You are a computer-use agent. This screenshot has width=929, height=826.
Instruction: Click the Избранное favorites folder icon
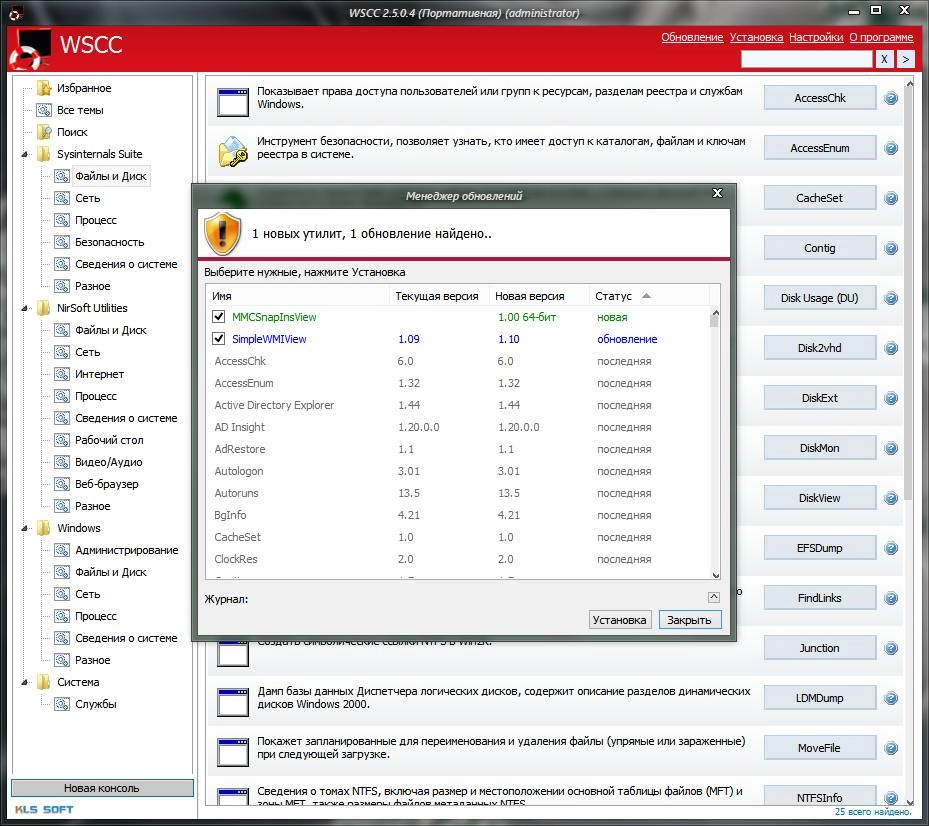point(44,88)
